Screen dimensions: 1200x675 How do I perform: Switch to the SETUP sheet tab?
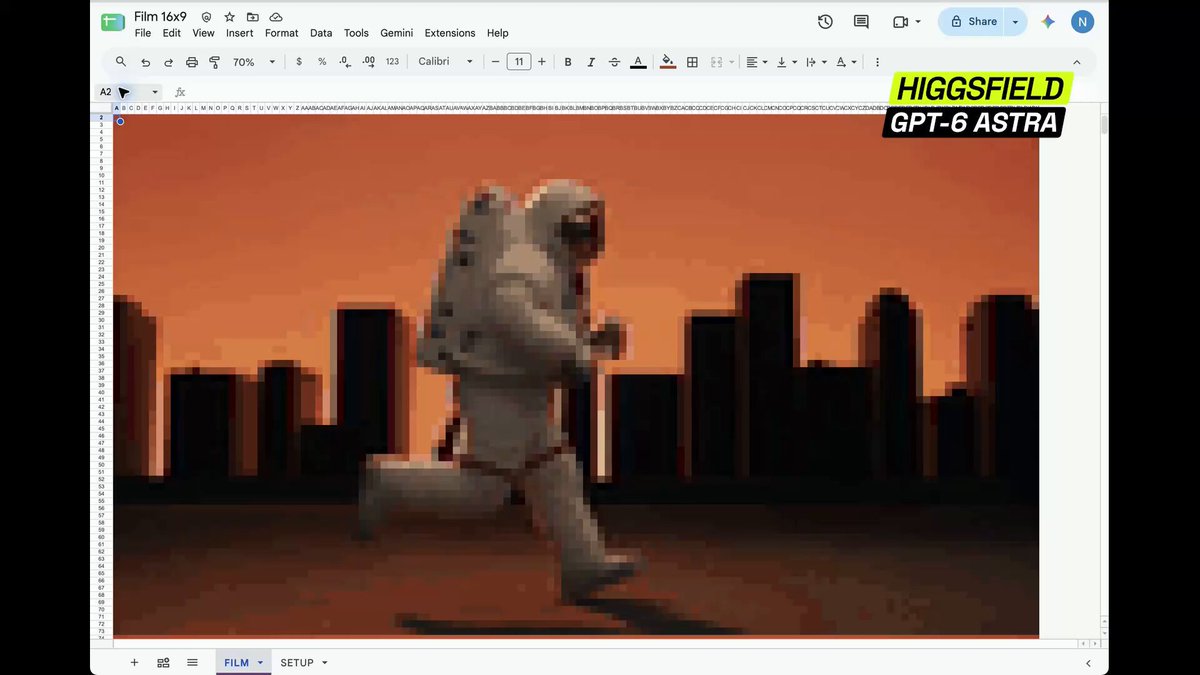click(297, 662)
